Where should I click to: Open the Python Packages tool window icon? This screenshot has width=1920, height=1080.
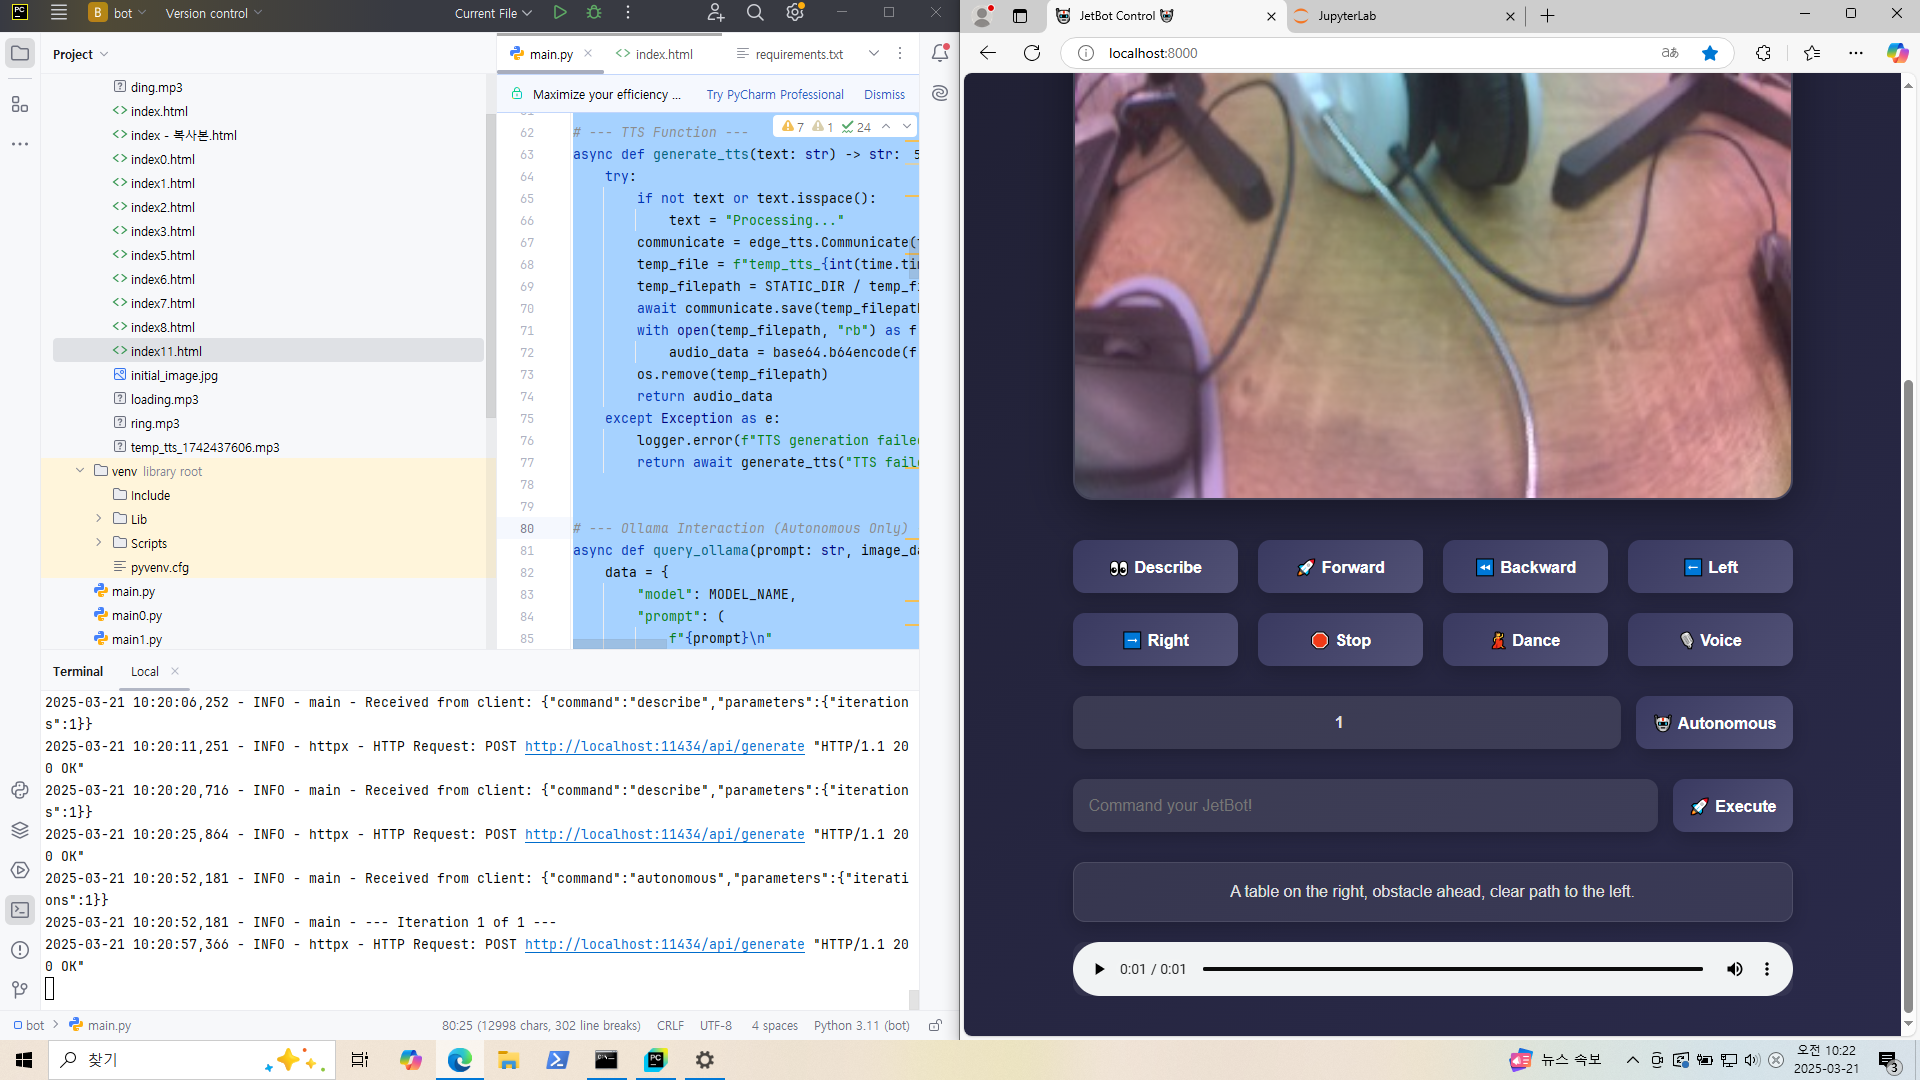(x=20, y=830)
